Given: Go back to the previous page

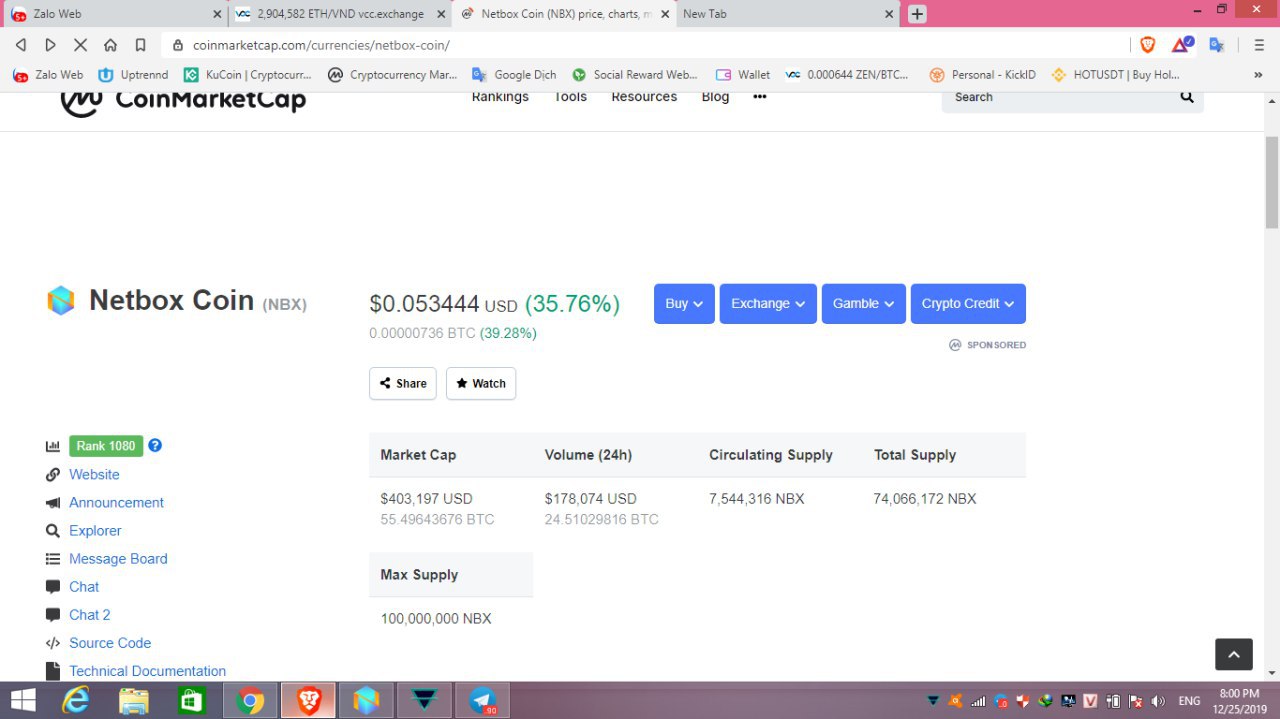Looking at the screenshot, I should (21, 45).
